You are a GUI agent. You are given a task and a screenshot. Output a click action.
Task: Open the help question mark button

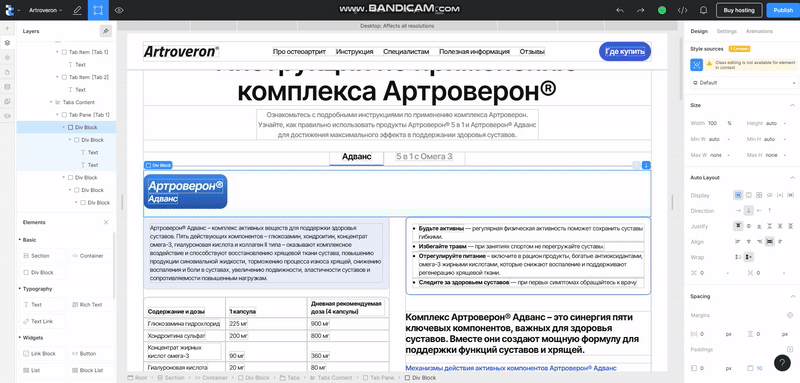pos(782,363)
